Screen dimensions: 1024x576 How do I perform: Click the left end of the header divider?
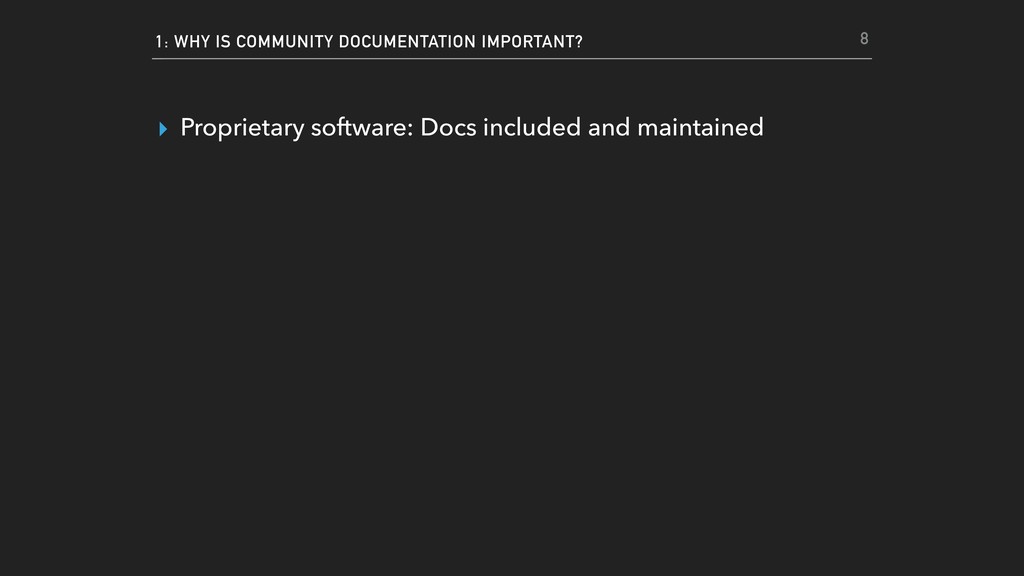point(156,58)
